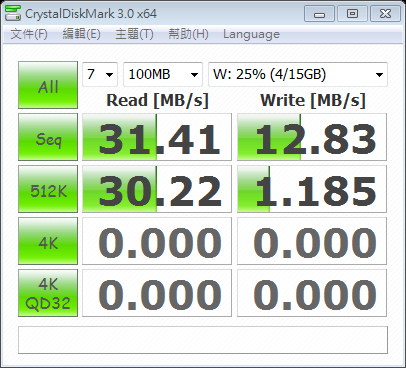Select the Seq read value 31.41

[157, 137]
